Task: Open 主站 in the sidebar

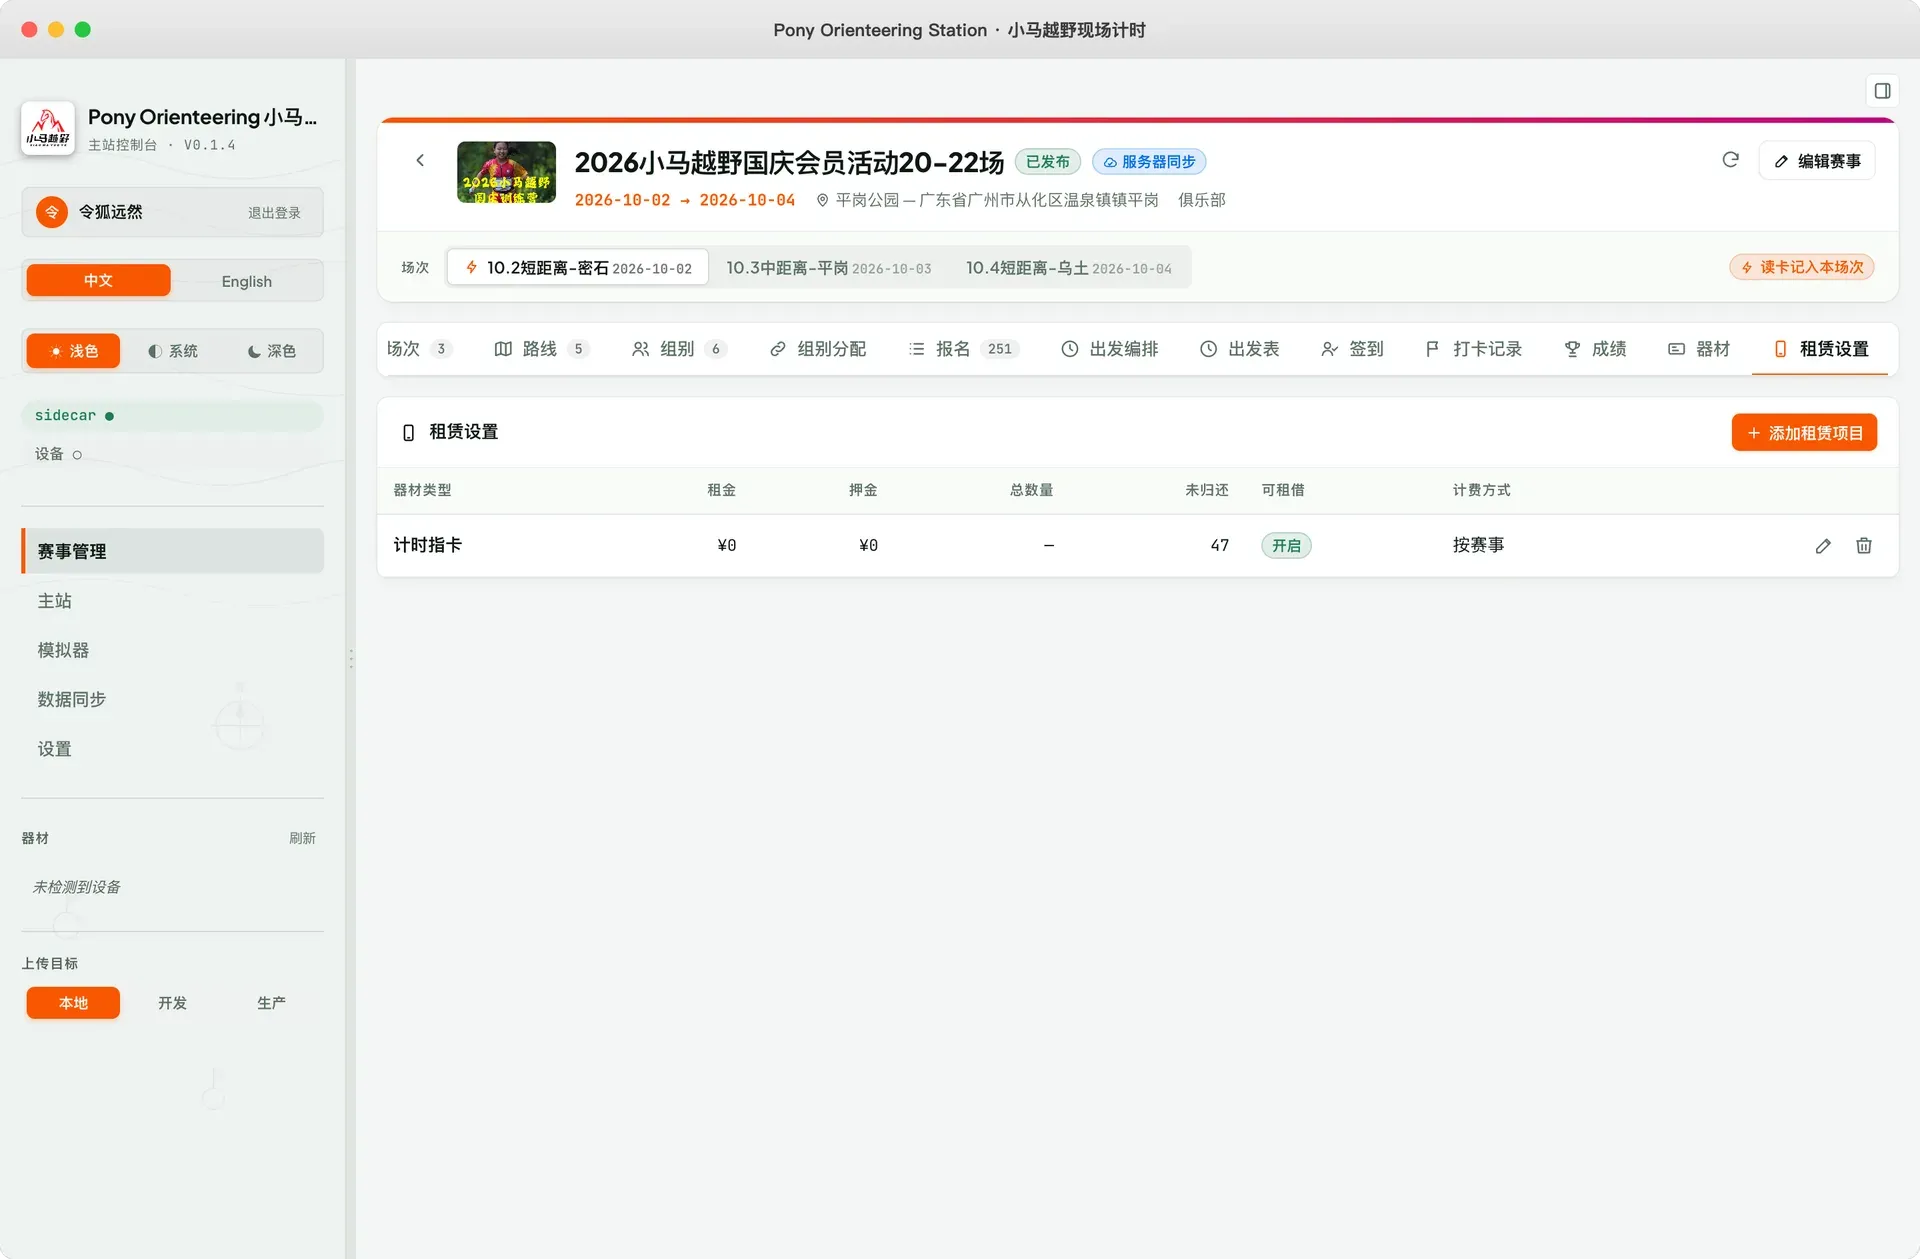Action: pos(172,600)
